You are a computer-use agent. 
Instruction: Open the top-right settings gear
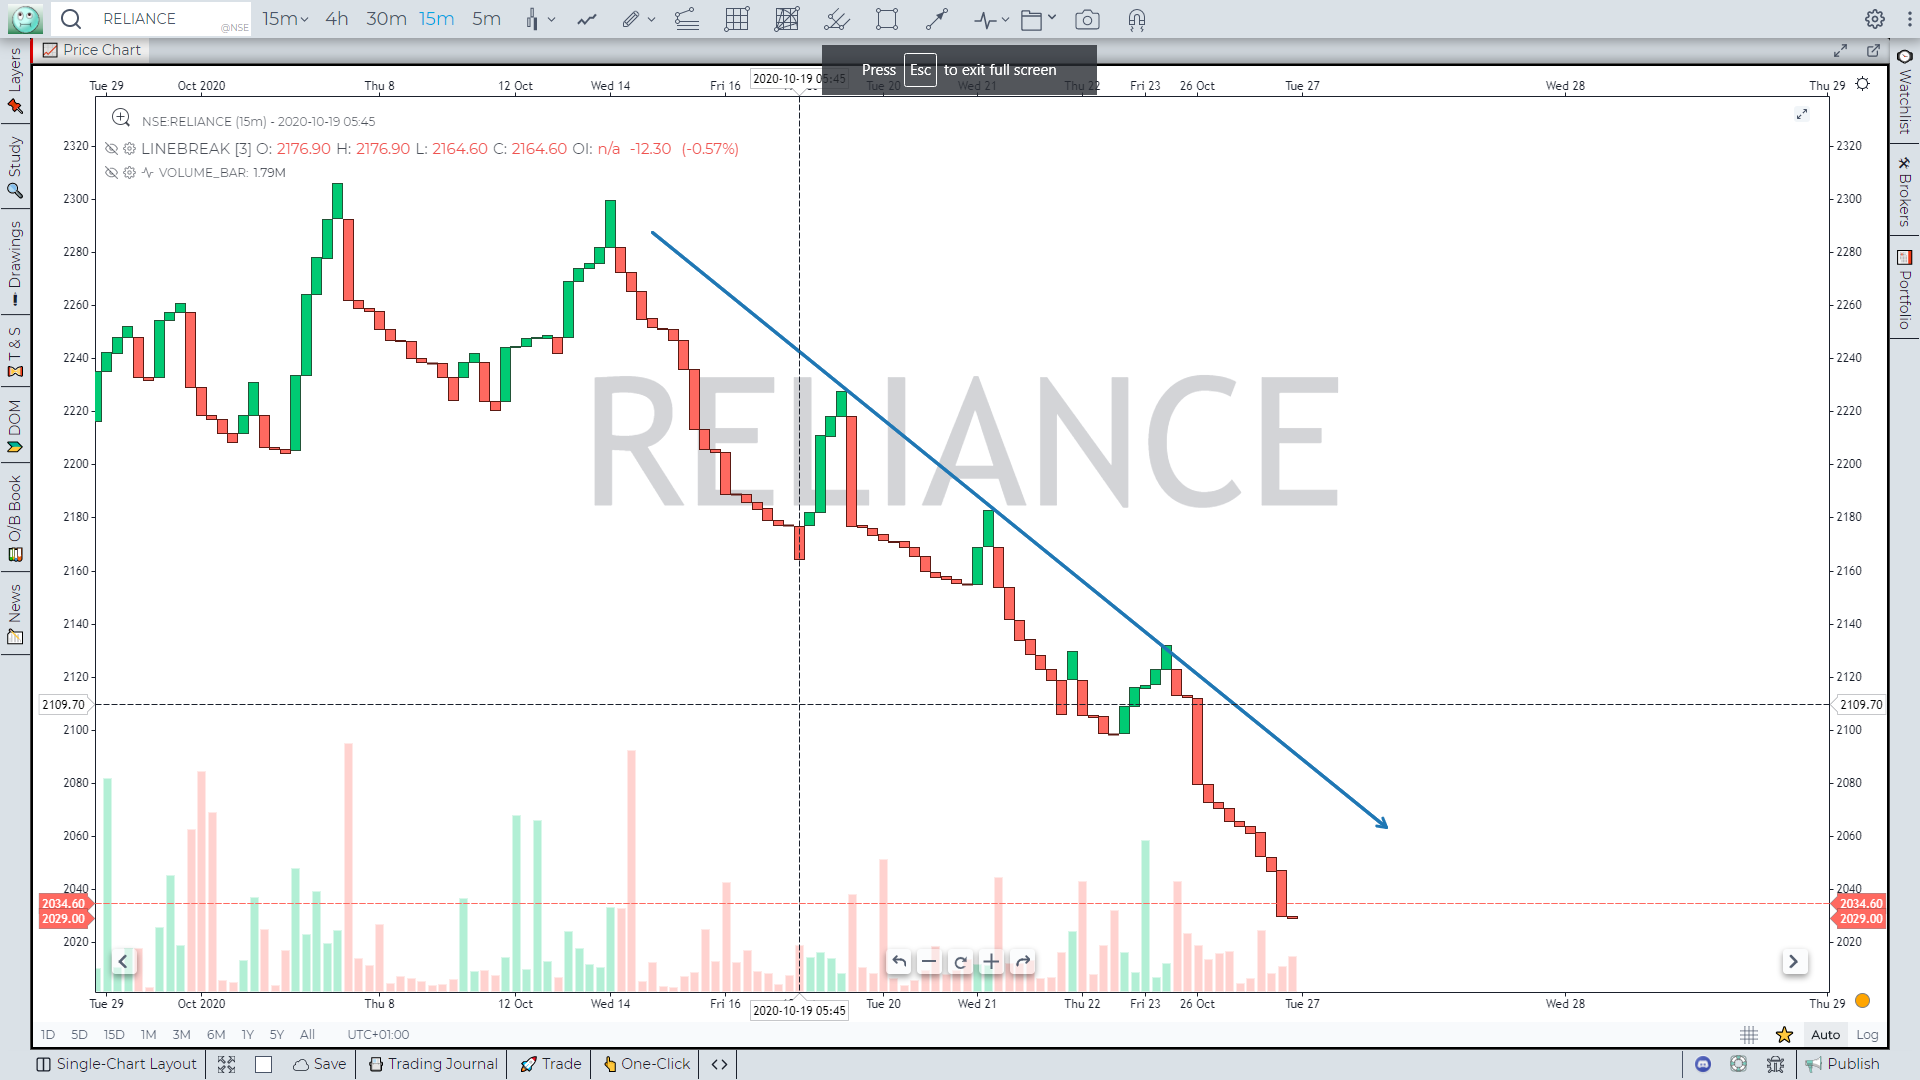tap(1875, 19)
